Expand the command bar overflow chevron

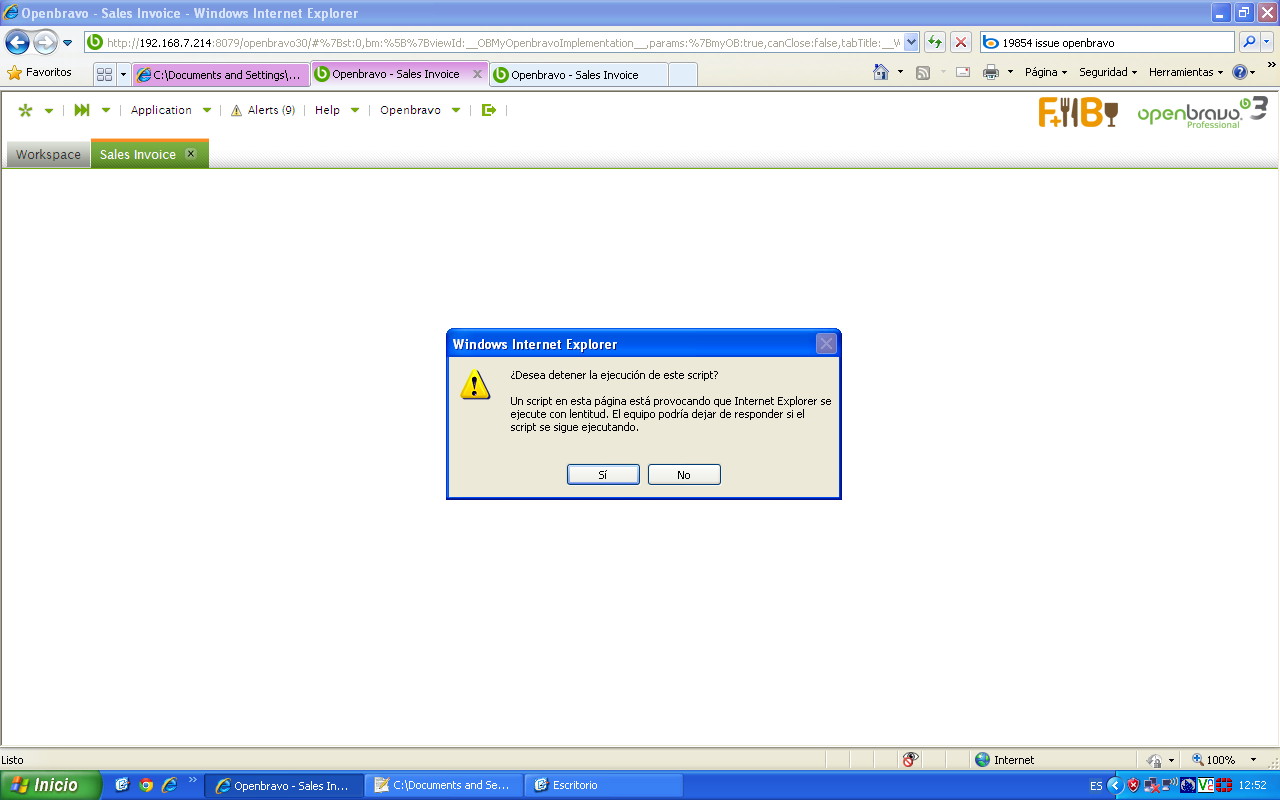[1271, 66]
